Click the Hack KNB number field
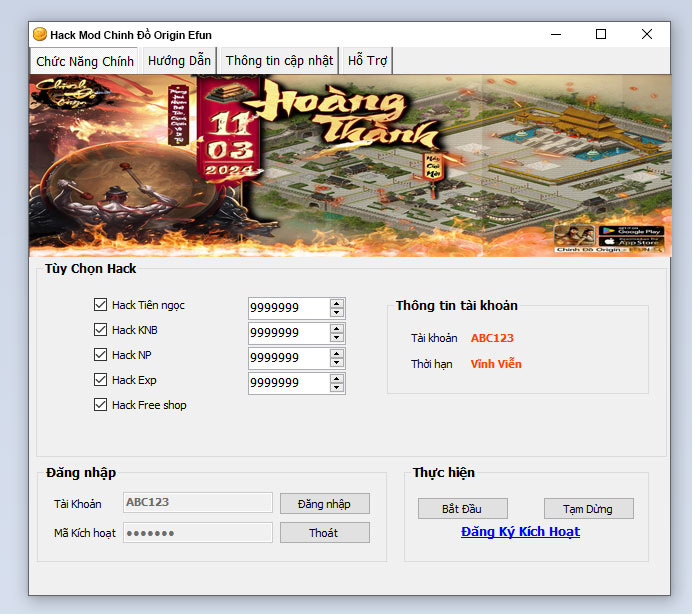Screen dimensions: 693x616 tap(289, 333)
